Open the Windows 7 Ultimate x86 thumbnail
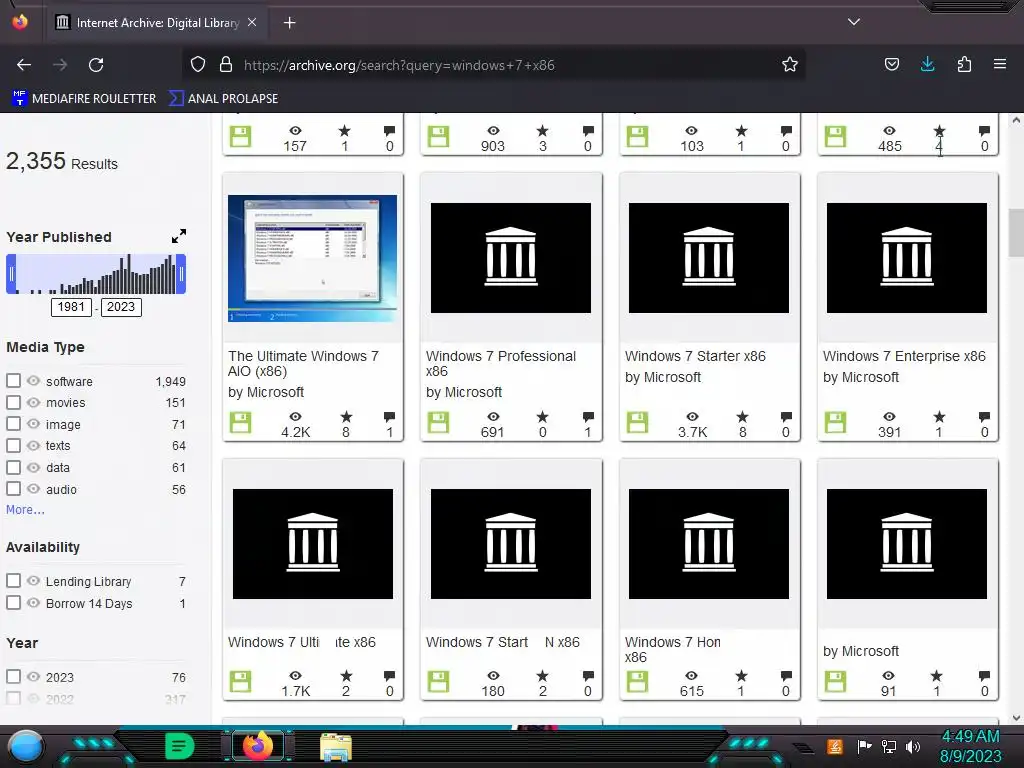 (x=313, y=543)
